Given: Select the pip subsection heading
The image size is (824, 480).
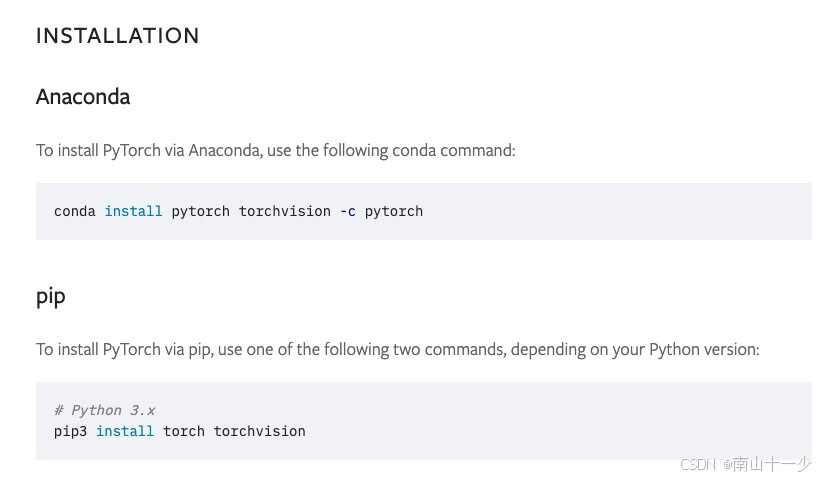Looking at the screenshot, I should click(50, 297).
